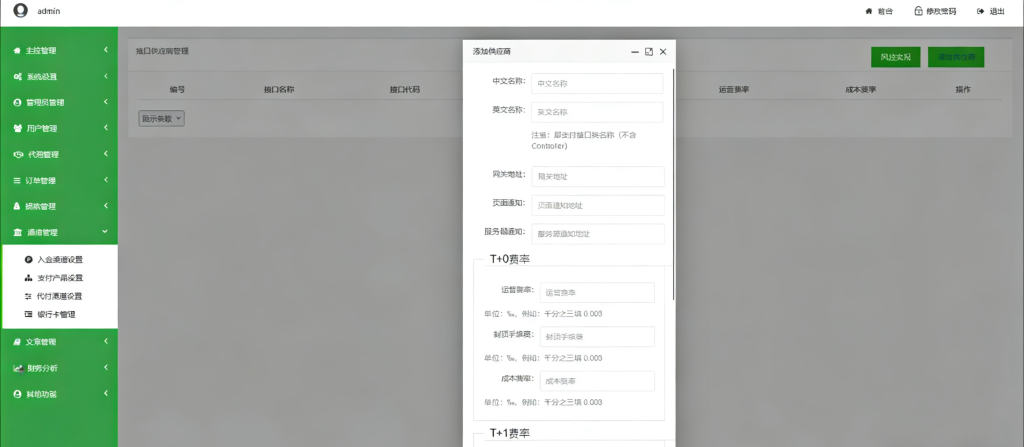Click the 服务器通知 address input field
This screenshot has height=447, width=1024.
pyautogui.click(x=598, y=234)
